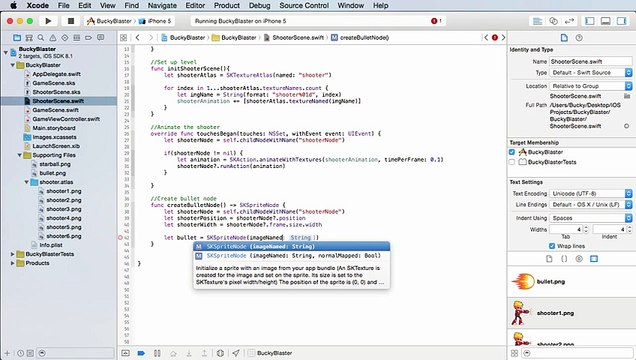Open the Debug menu
Image resolution: width=636 pixels, height=360 pixels.
pyautogui.click(x=260, y=6)
